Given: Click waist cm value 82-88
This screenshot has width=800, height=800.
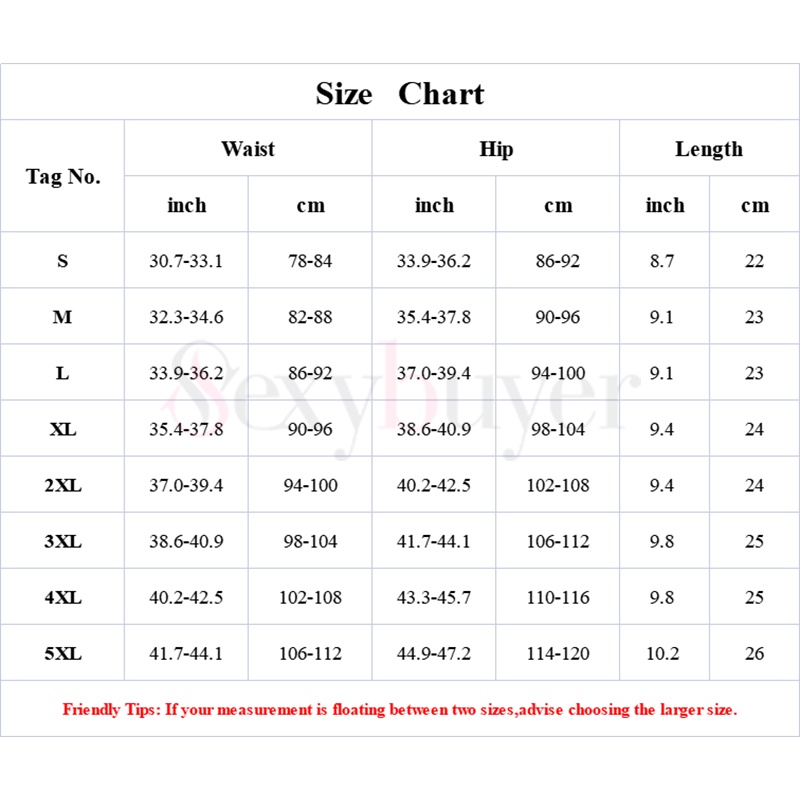Looking at the screenshot, I should tap(310, 317).
